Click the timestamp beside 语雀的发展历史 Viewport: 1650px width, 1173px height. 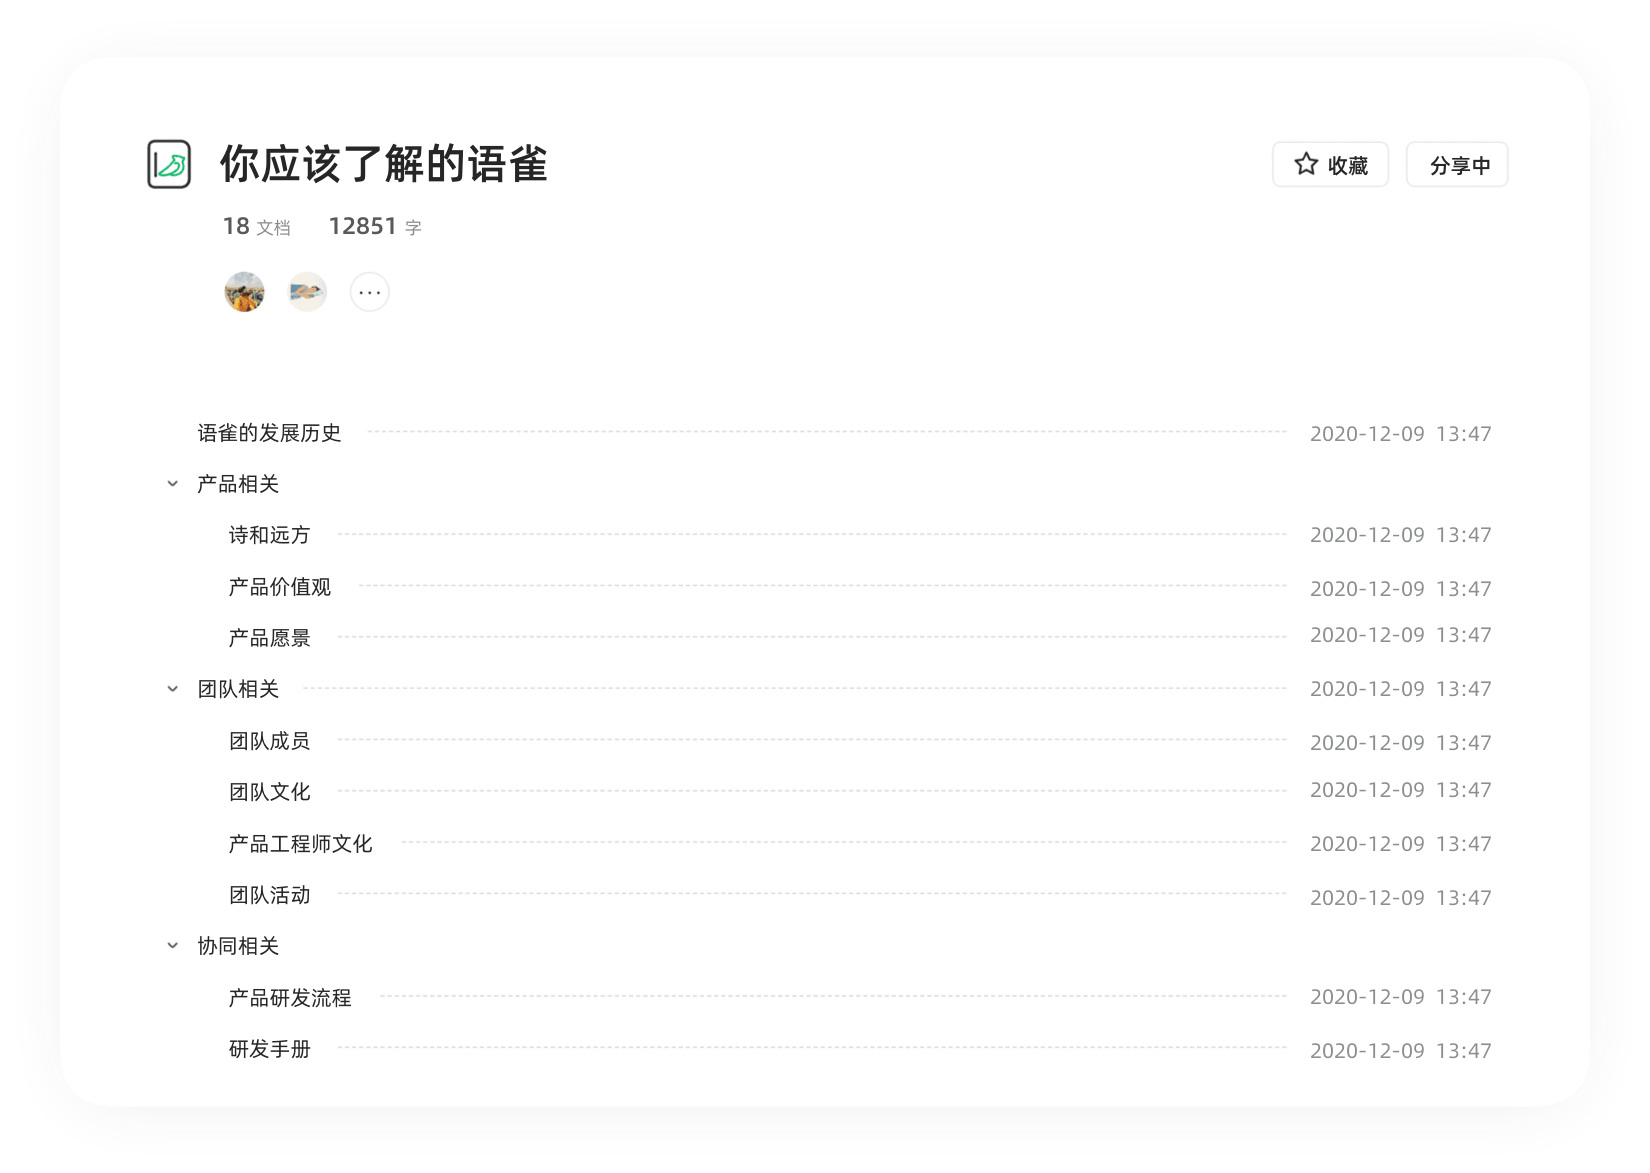[x=1400, y=434]
